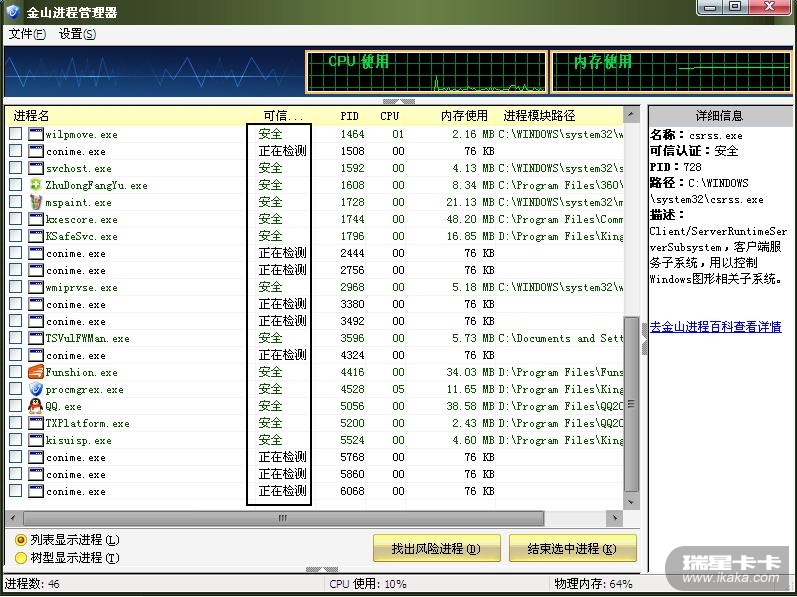Select 树型显示进程 radio button
The image size is (797, 597).
pos(21,558)
